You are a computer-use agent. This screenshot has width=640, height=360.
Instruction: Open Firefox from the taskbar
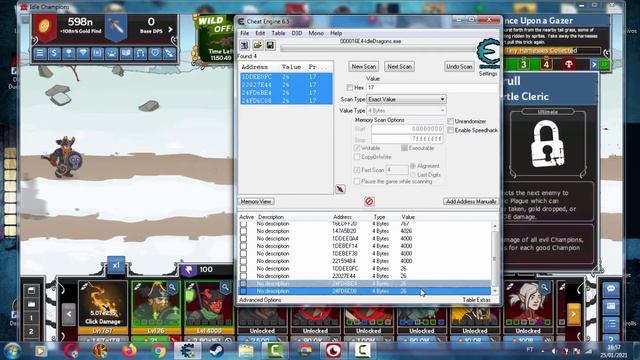[129, 351]
